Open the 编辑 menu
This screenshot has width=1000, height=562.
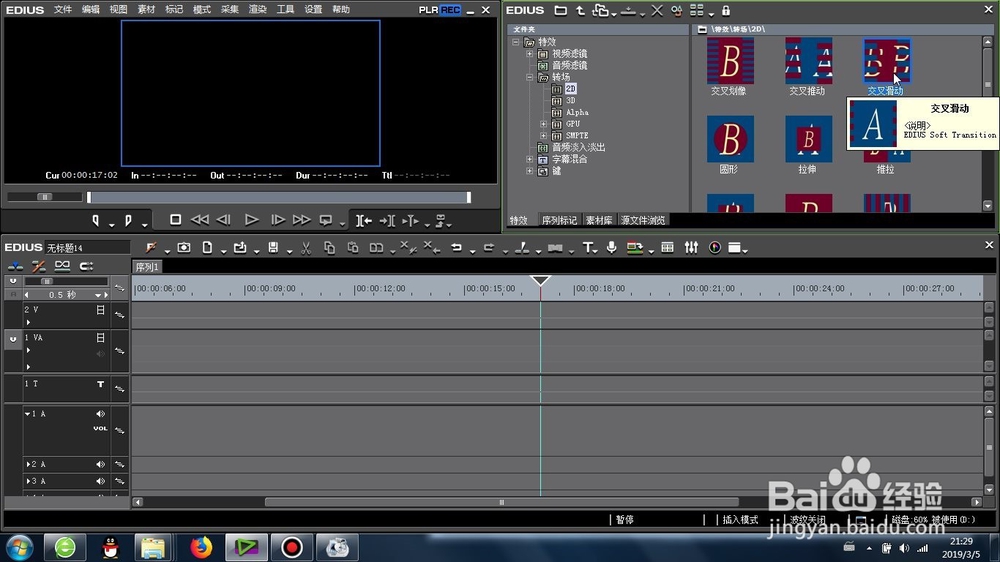point(91,10)
